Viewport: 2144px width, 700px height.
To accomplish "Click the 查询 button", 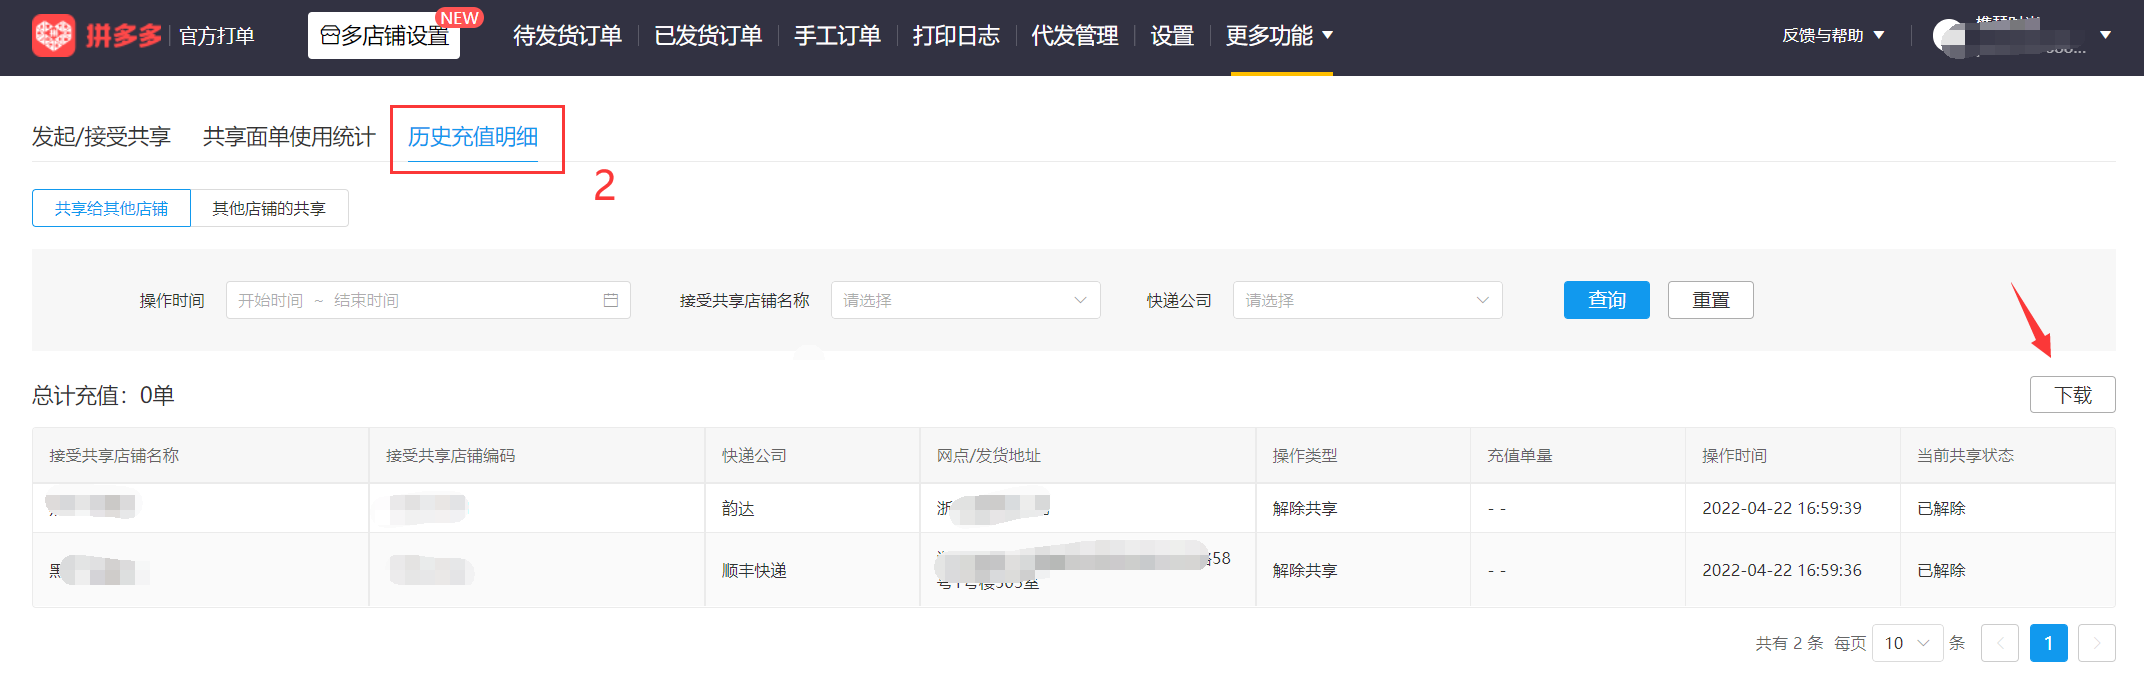I will 1606,300.
